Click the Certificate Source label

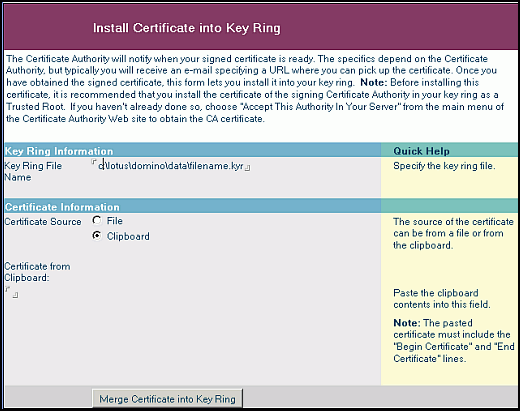tap(43, 222)
